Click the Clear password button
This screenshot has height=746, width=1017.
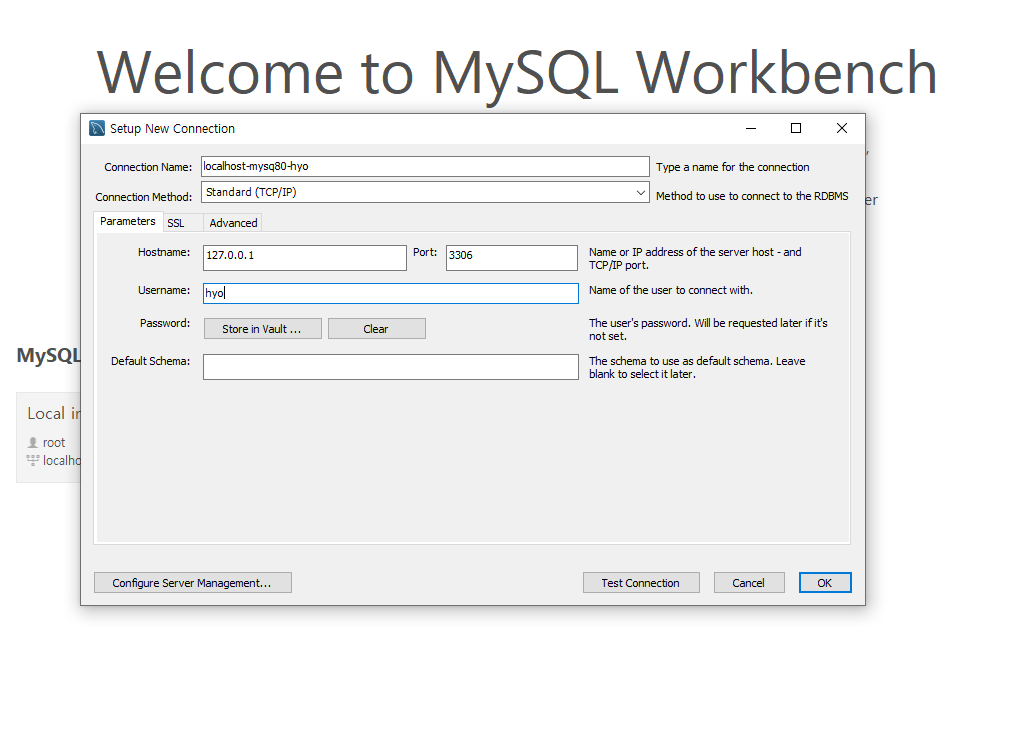click(x=377, y=328)
